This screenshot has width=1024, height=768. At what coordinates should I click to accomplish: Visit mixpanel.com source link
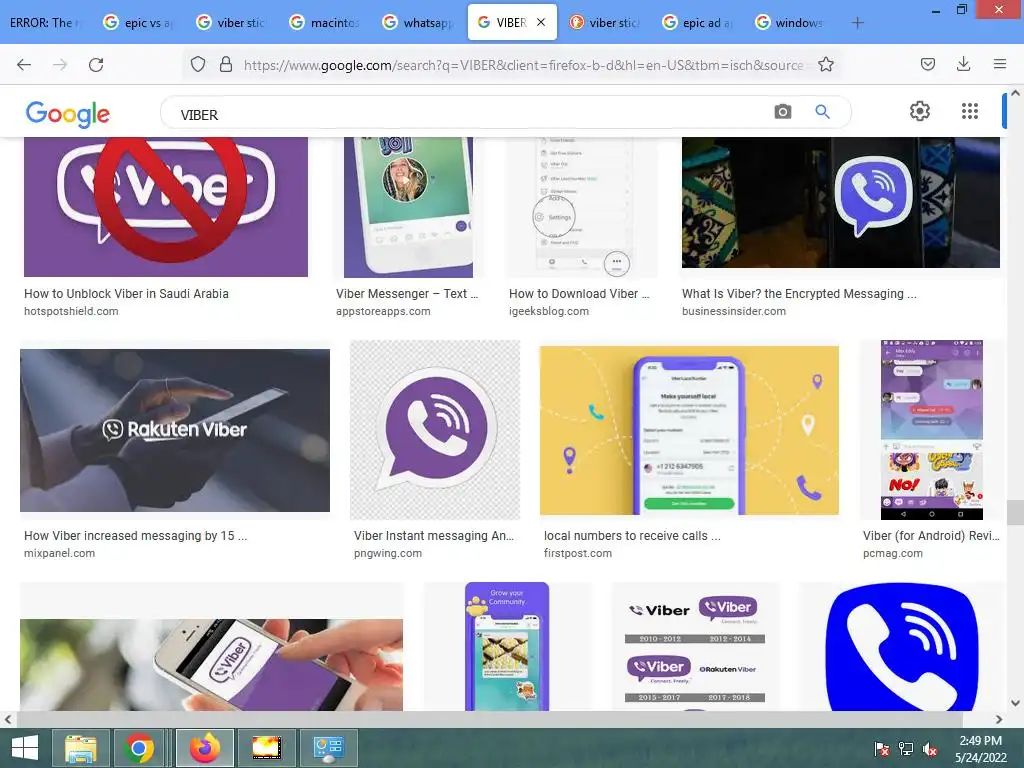tap(59, 553)
